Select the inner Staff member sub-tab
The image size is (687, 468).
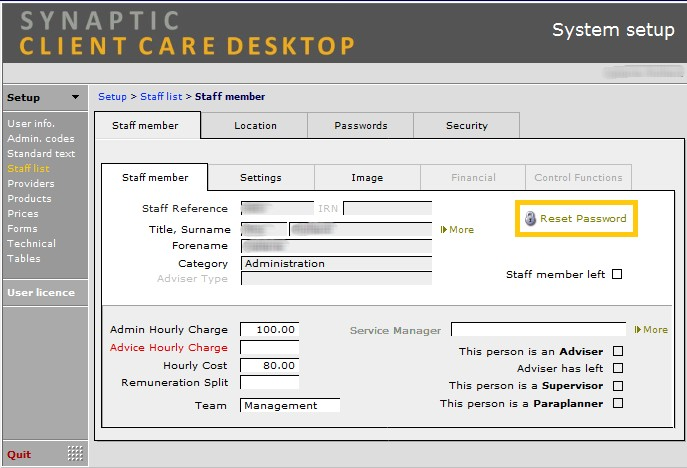coord(155,177)
